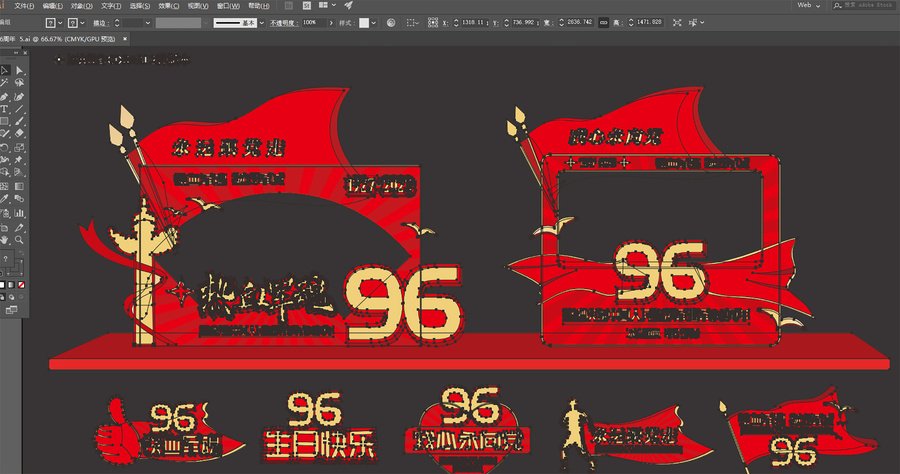Open the 文件(F) menu
This screenshot has width=900, height=474.
point(24,6)
